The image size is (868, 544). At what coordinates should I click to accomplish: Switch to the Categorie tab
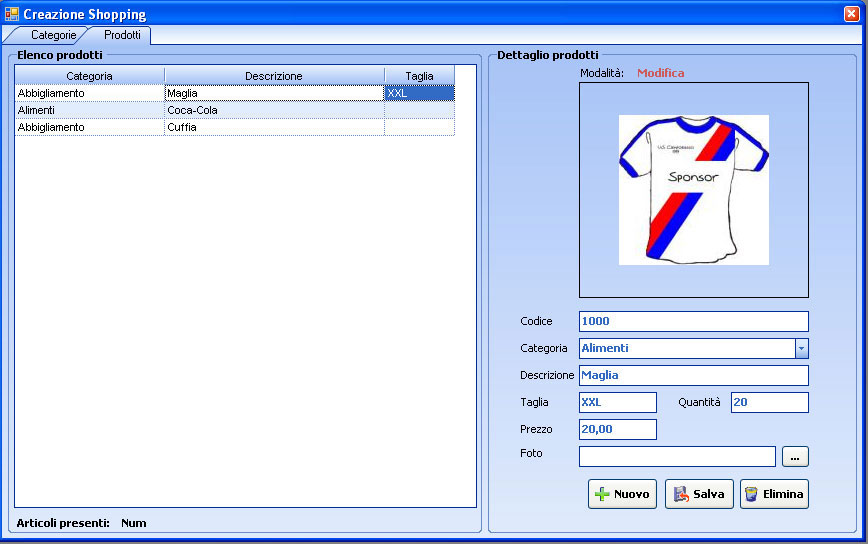[x=52, y=35]
